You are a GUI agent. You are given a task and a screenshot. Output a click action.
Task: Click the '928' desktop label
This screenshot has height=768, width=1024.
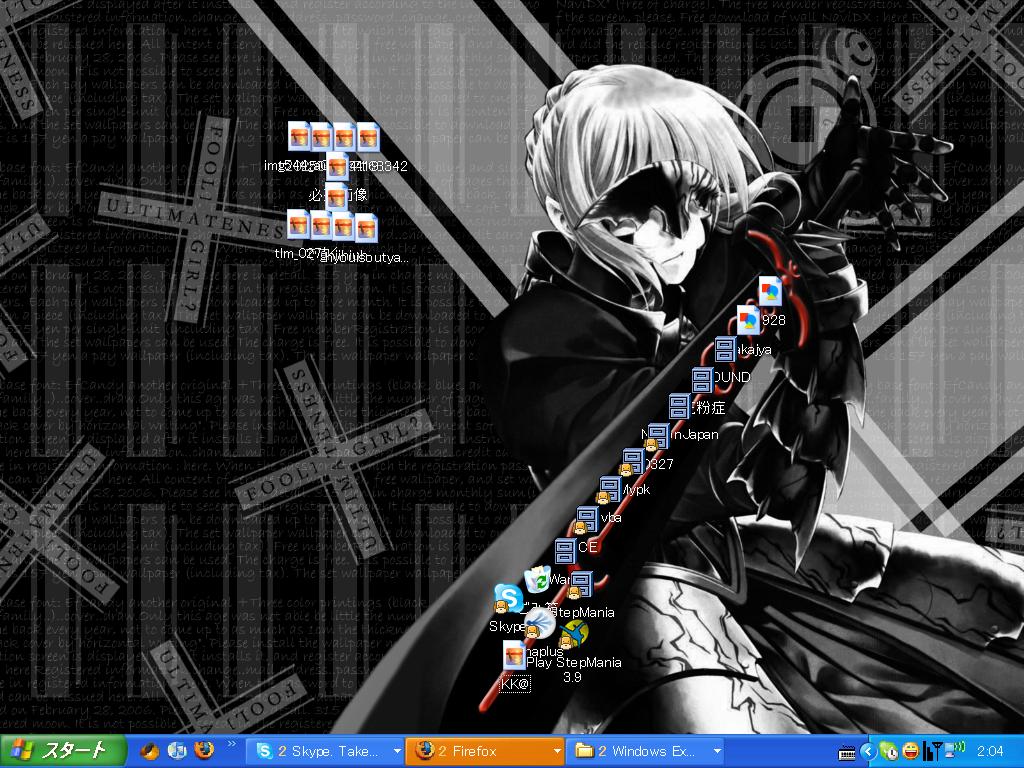(x=774, y=320)
